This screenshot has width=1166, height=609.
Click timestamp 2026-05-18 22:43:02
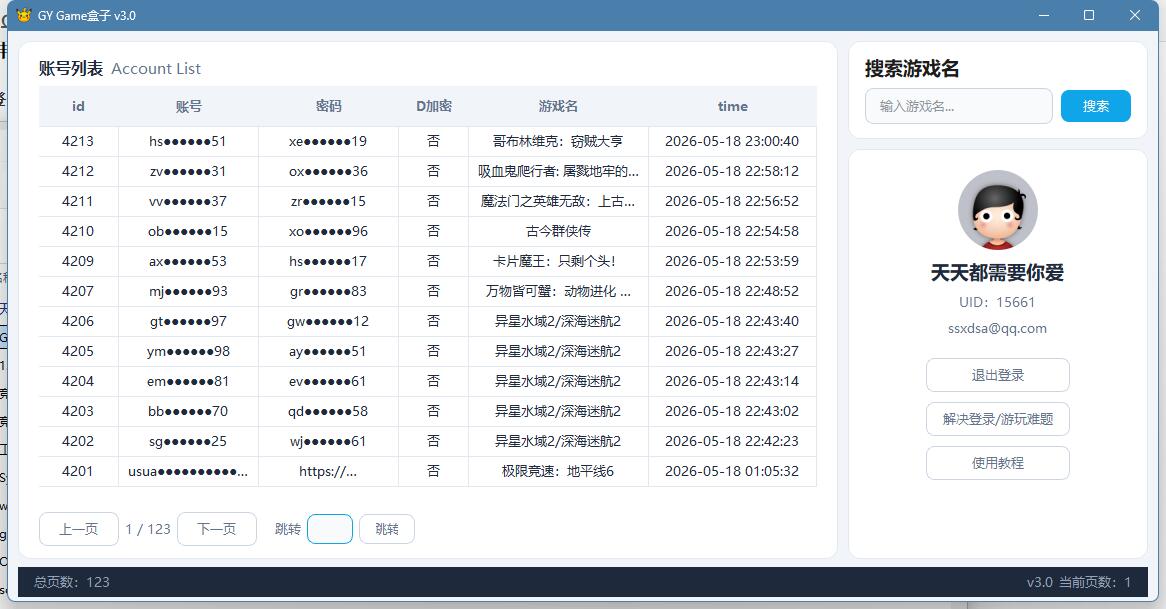pos(732,411)
